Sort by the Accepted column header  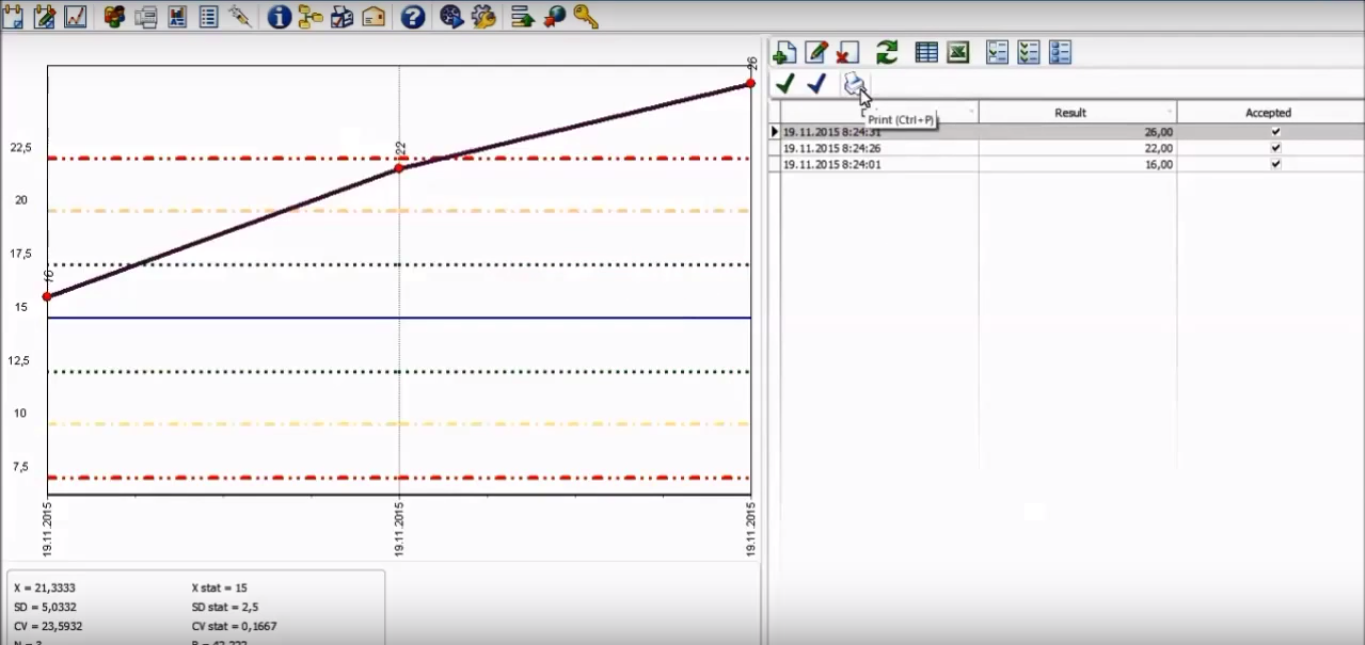(1270, 113)
